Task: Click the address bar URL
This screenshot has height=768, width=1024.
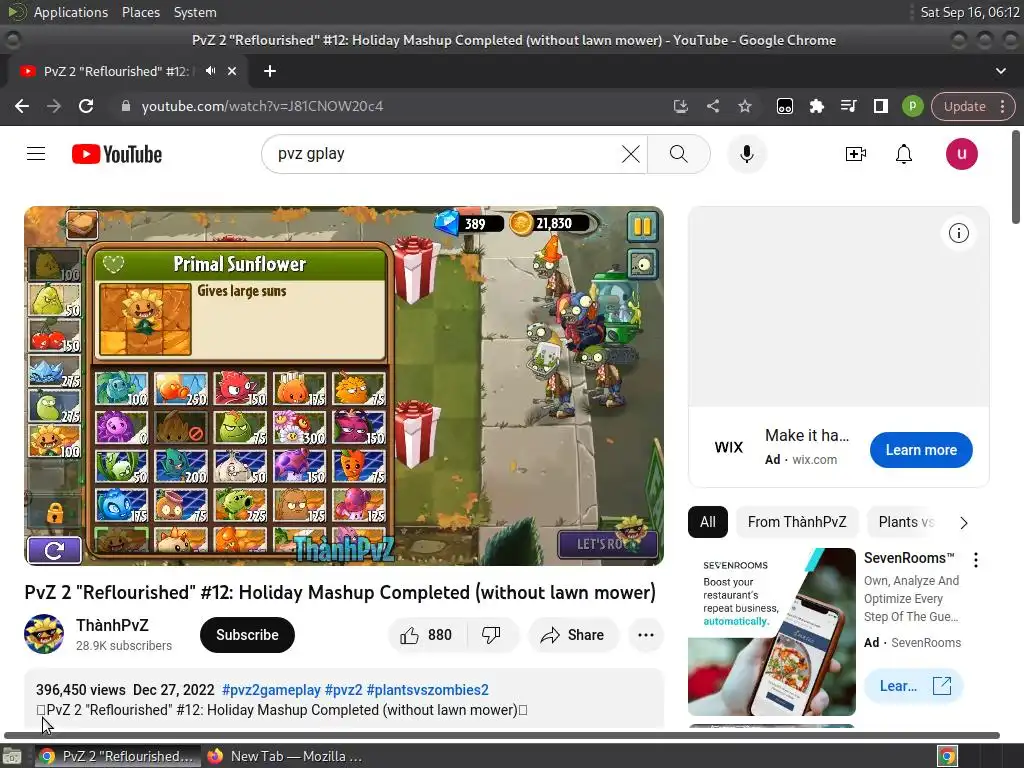Action: coord(262,106)
